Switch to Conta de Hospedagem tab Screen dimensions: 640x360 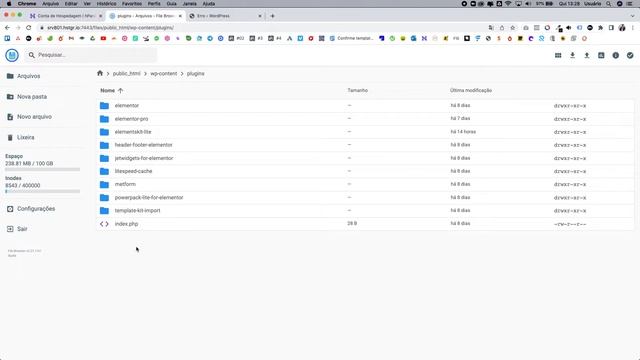[65, 16]
